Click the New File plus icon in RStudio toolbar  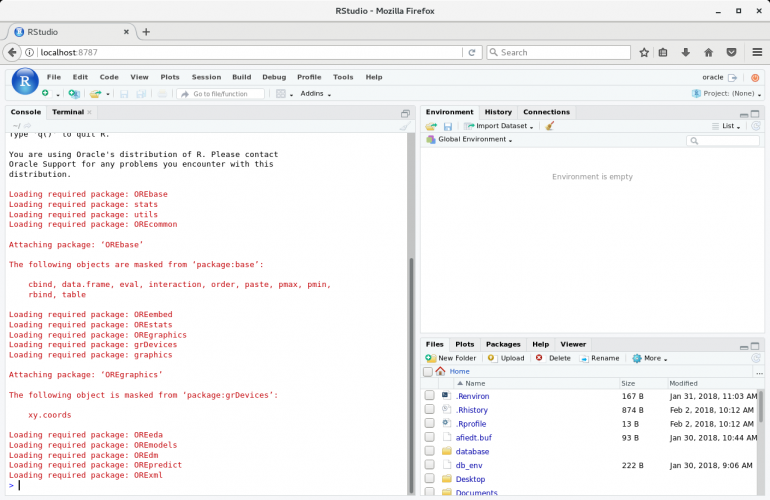coord(46,93)
